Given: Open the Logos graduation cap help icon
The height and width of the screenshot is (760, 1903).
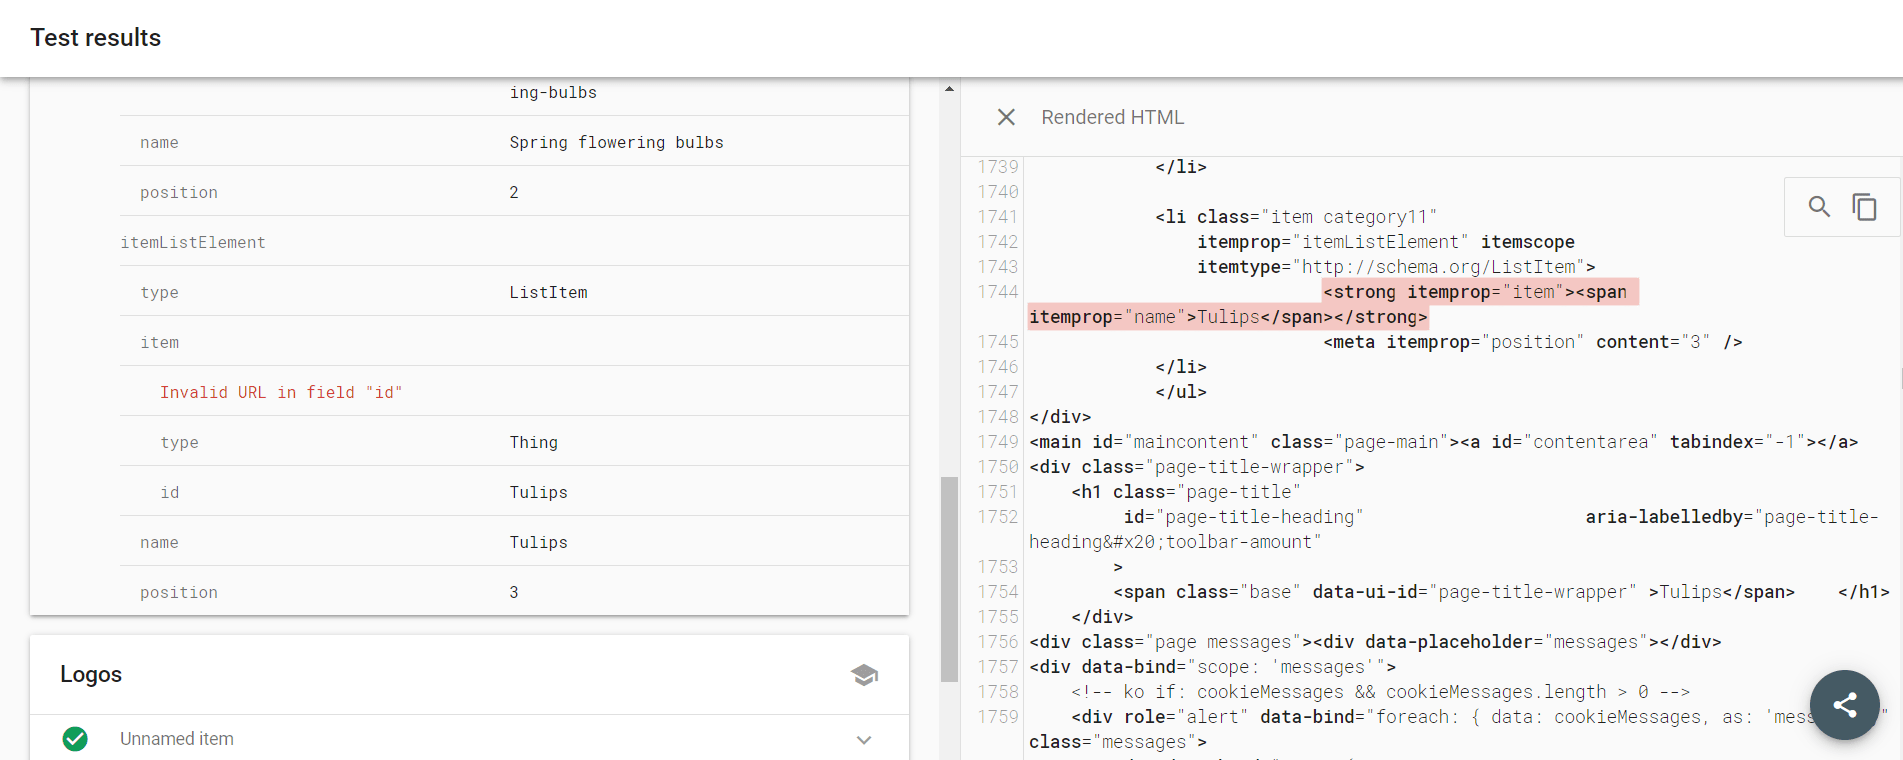Looking at the screenshot, I should pos(864,675).
